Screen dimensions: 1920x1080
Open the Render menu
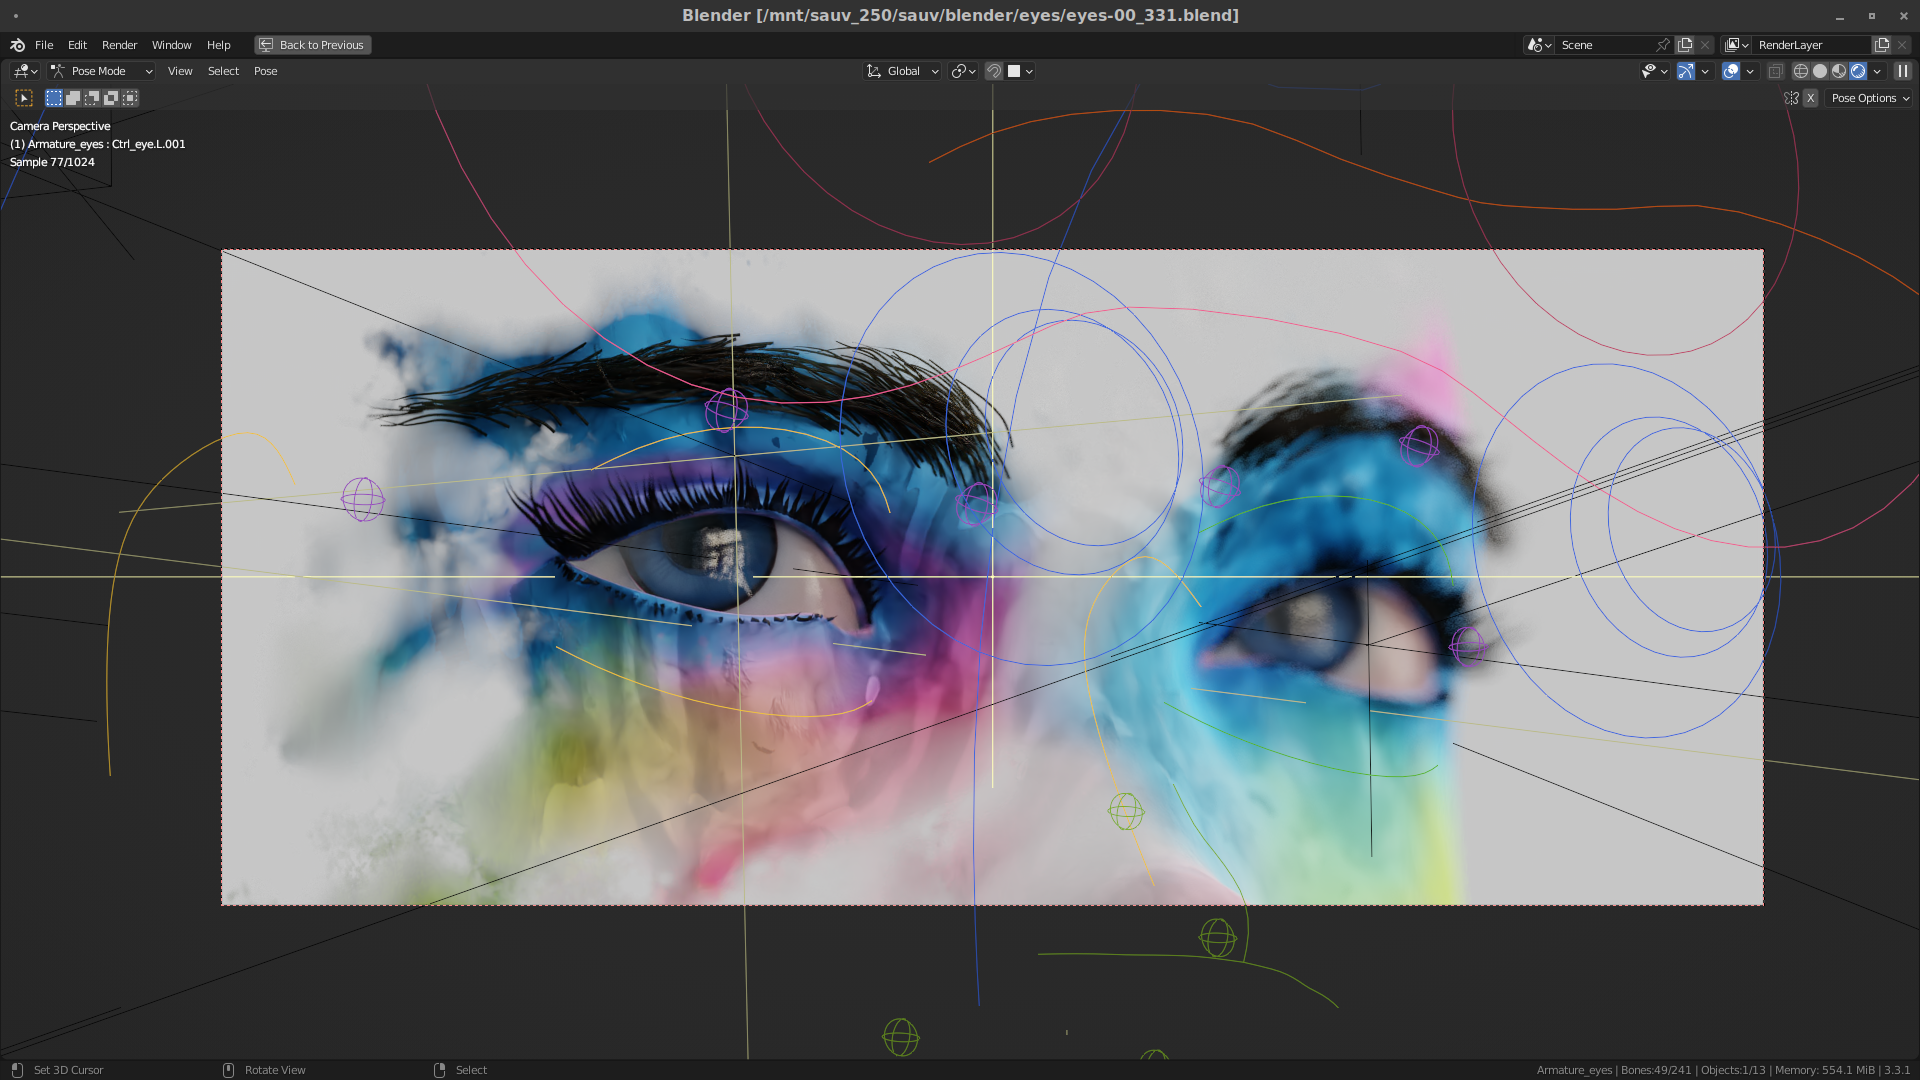tap(119, 45)
